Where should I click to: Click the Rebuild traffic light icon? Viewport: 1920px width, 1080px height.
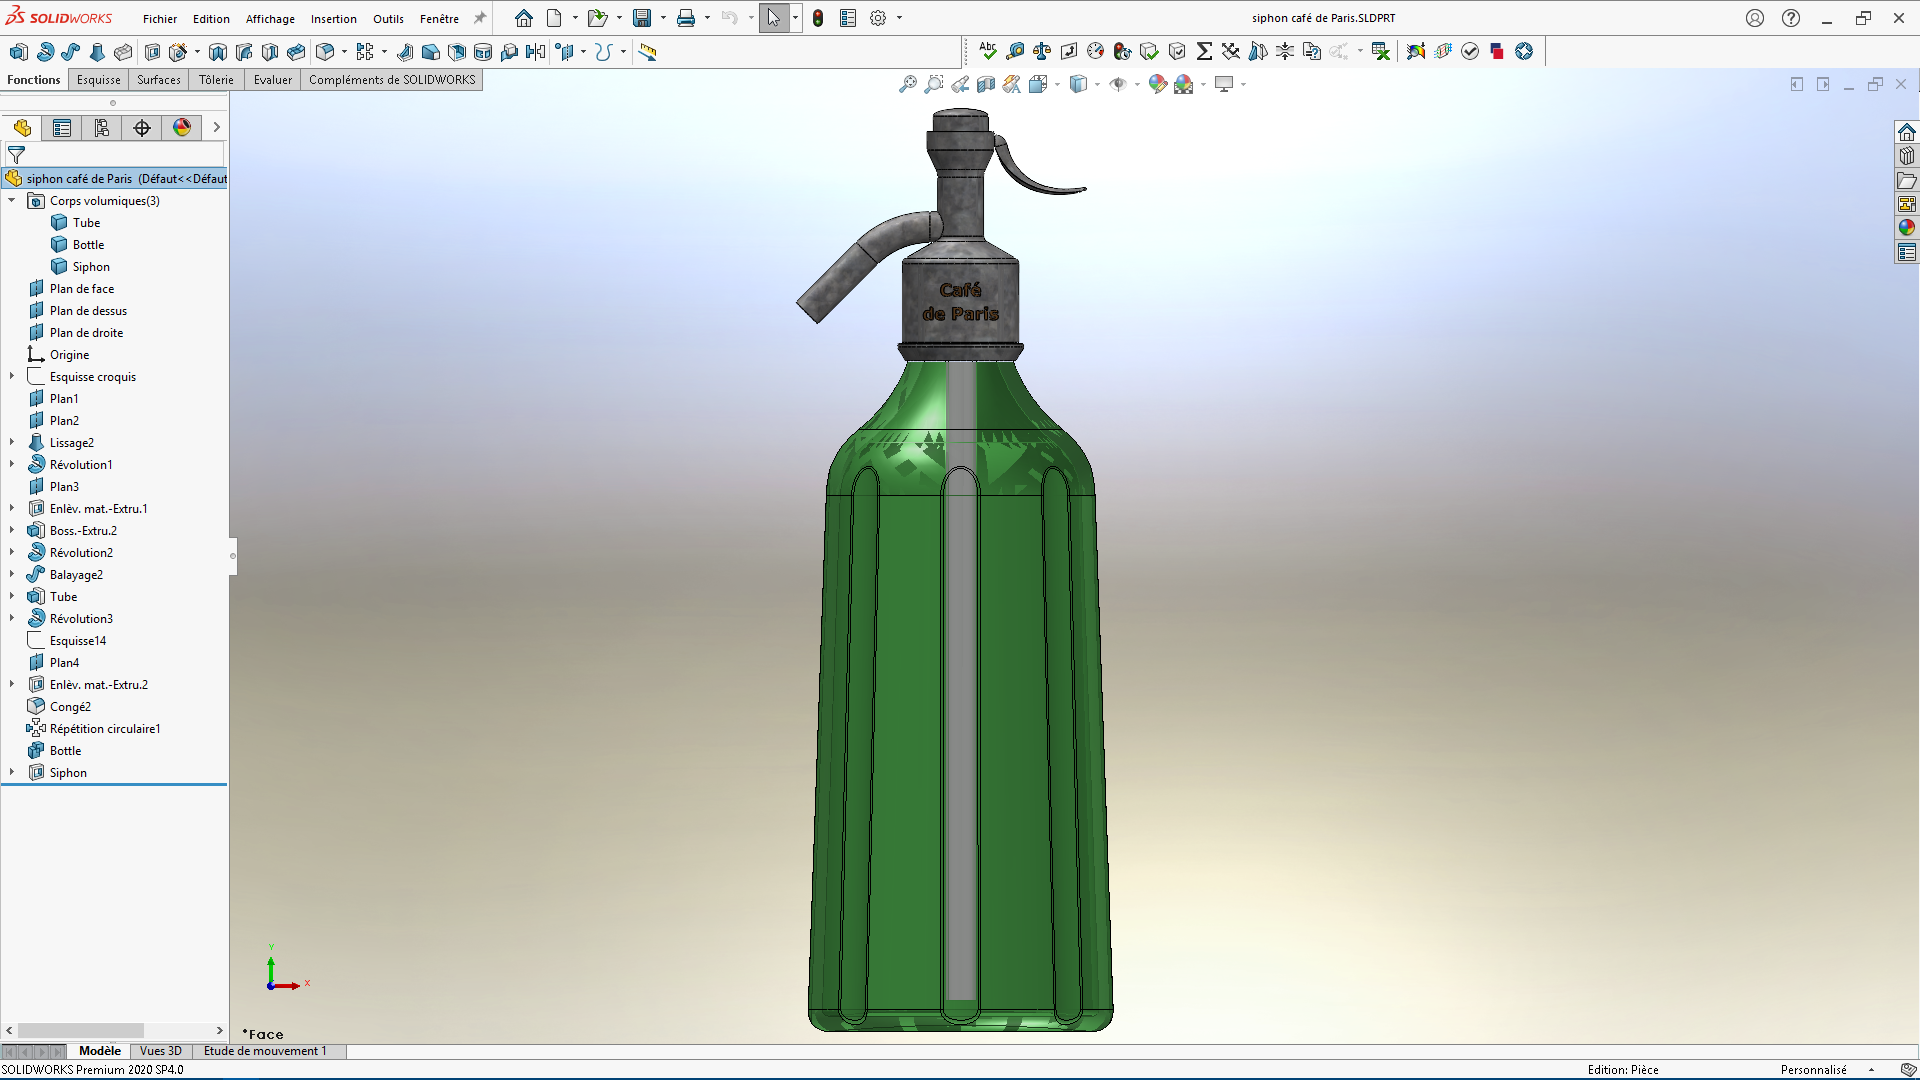818,18
